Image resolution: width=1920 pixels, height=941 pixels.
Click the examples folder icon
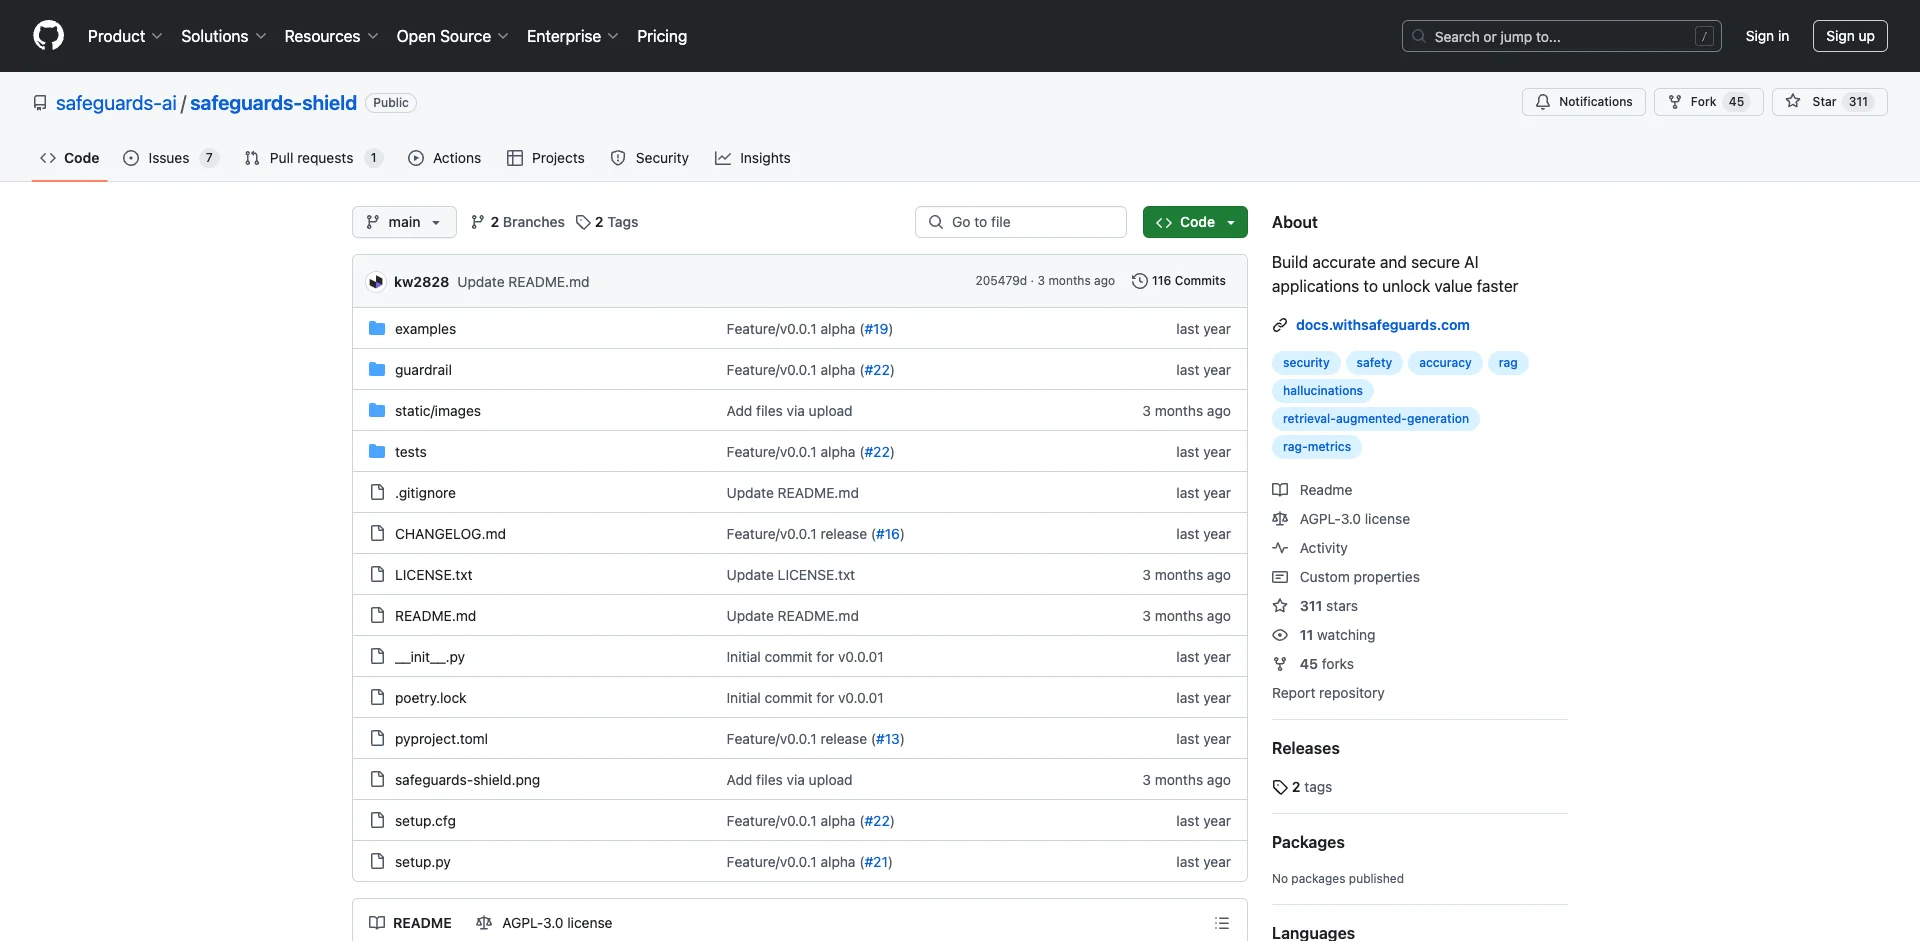[377, 329]
